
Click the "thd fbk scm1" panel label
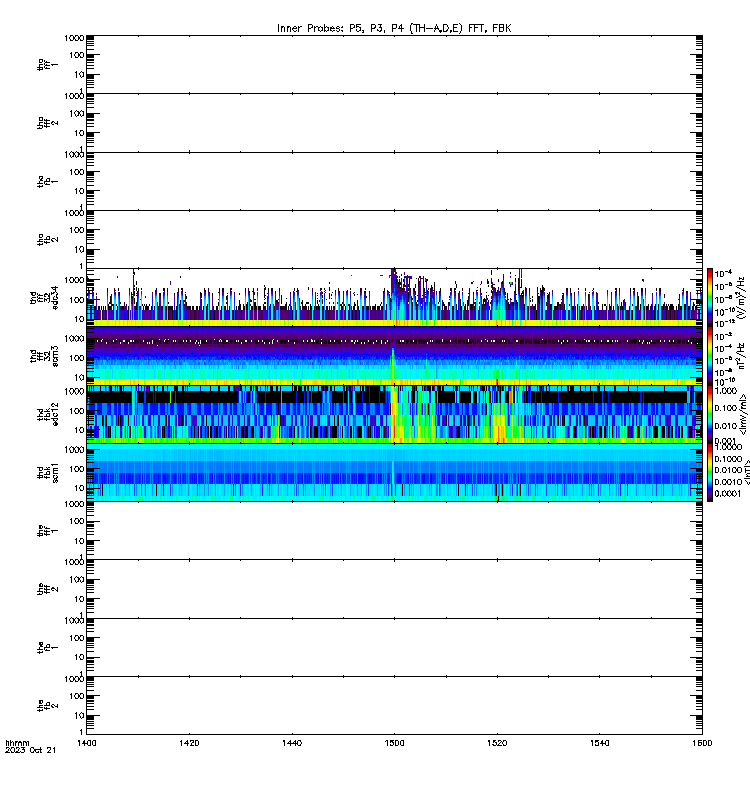point(47,472)
